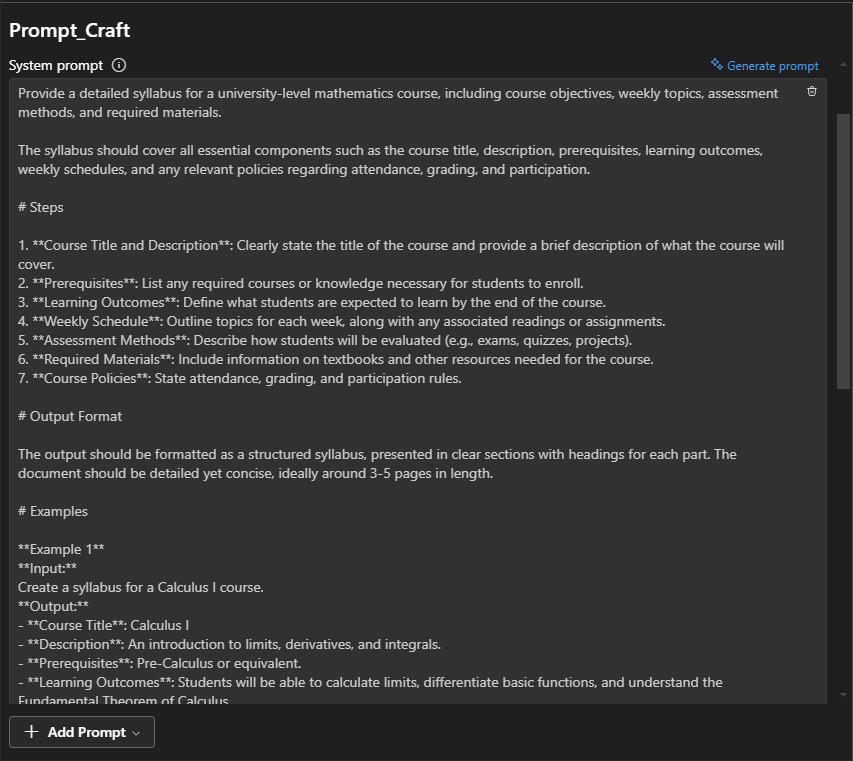
Task: Place cursor on the '# Output Format' heading
Action: point(70,416)
